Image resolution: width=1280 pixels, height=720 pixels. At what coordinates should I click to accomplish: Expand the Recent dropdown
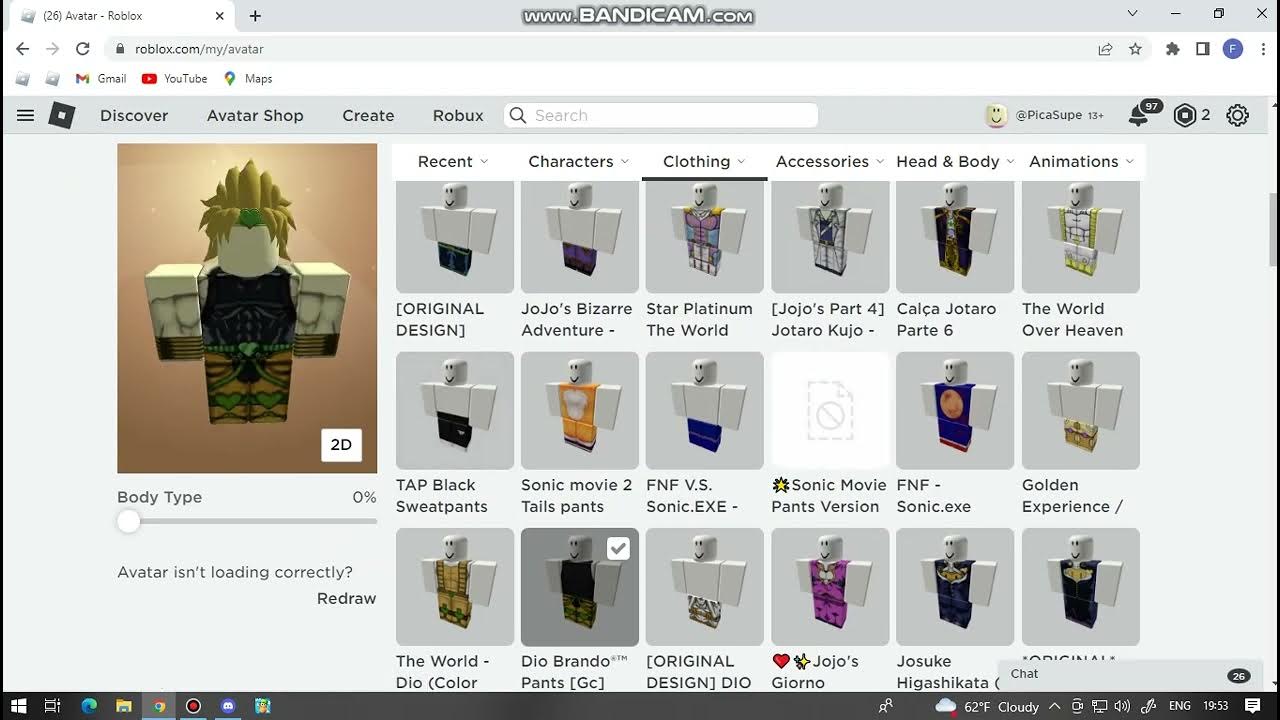coord(453,162)
